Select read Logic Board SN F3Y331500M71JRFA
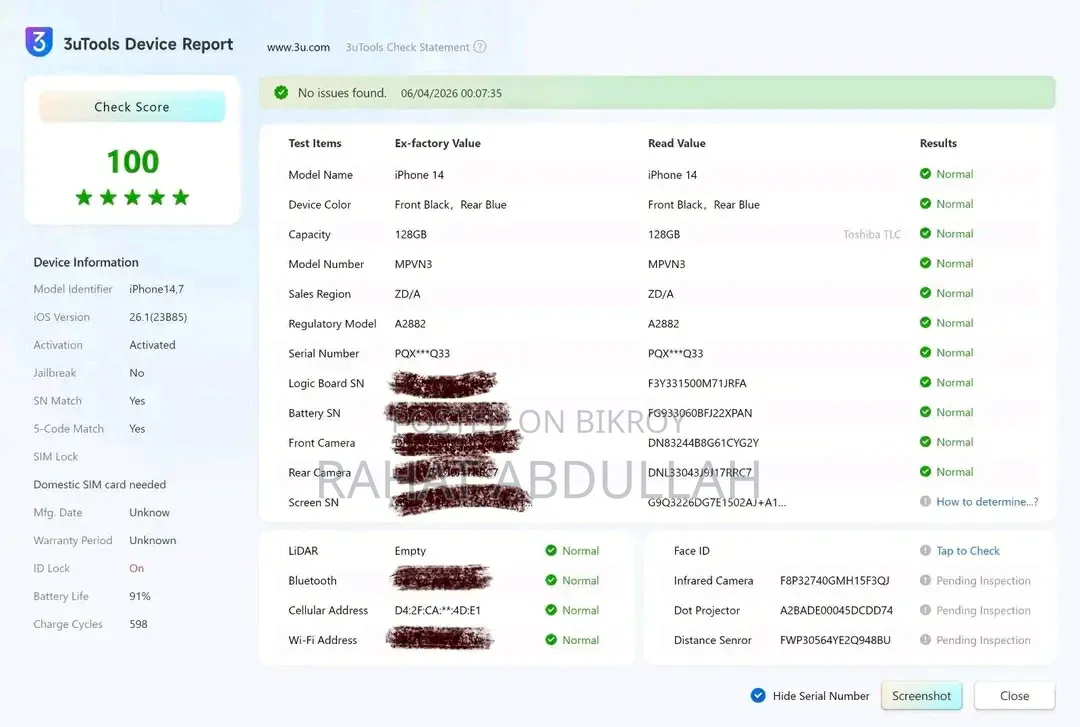This screenshot has height=727, width=1080. click(x=697, y=383)
